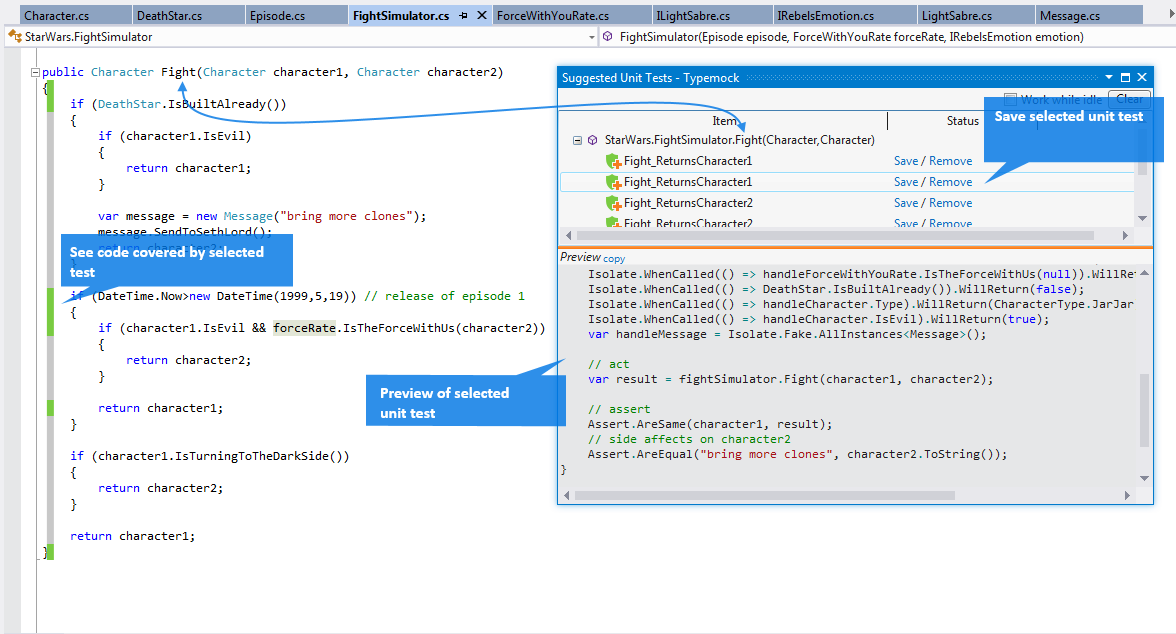Click the StarWars.FightSimulator class icon in navigation bar
The height and width of the screenshot is (634, 1176).
14,37
